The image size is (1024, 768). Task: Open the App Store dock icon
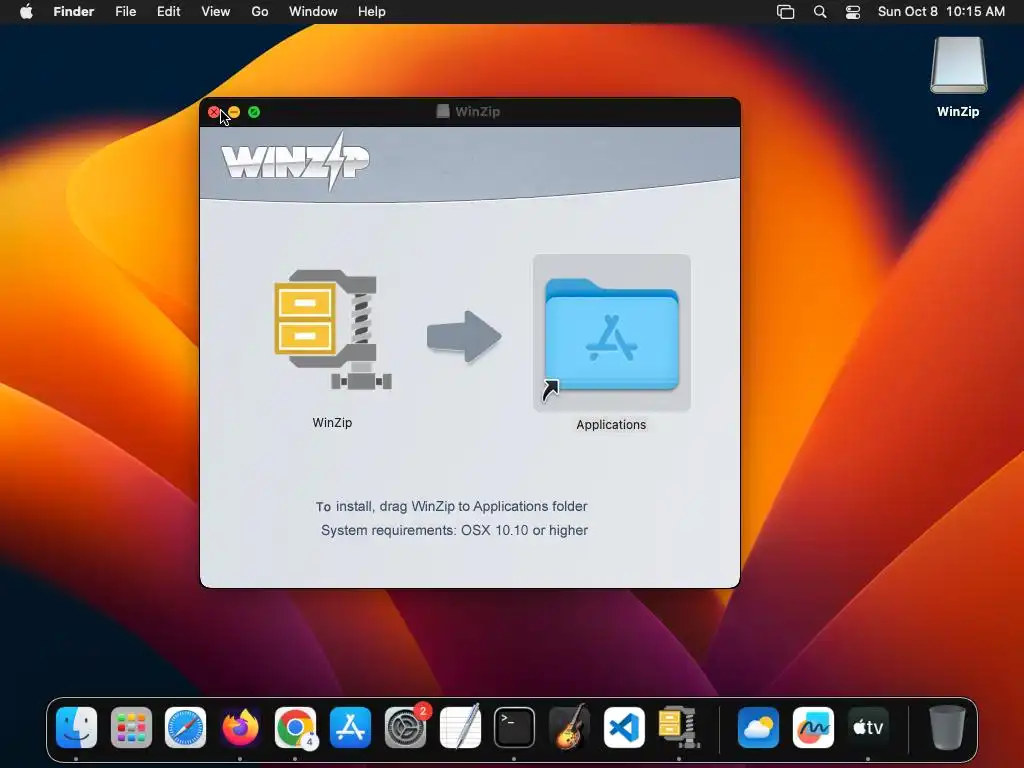(350, 727)
